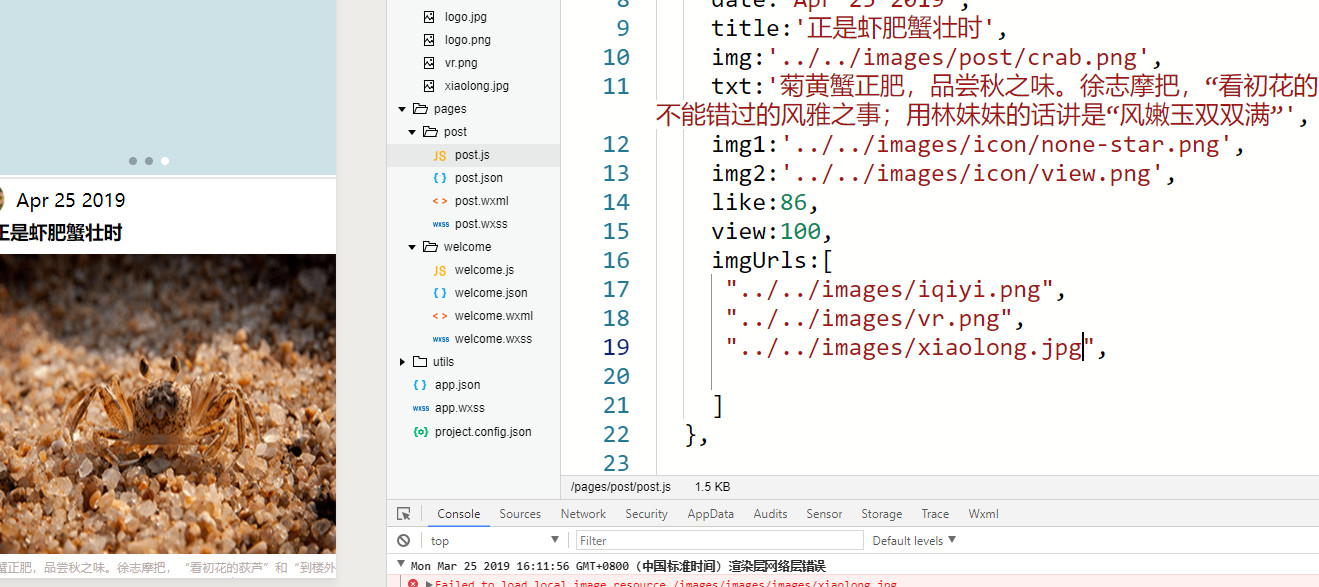Viewport: 1319px width, 587px height.
Task: Click the image icon beside logo.png
Action: pos(429,40)
